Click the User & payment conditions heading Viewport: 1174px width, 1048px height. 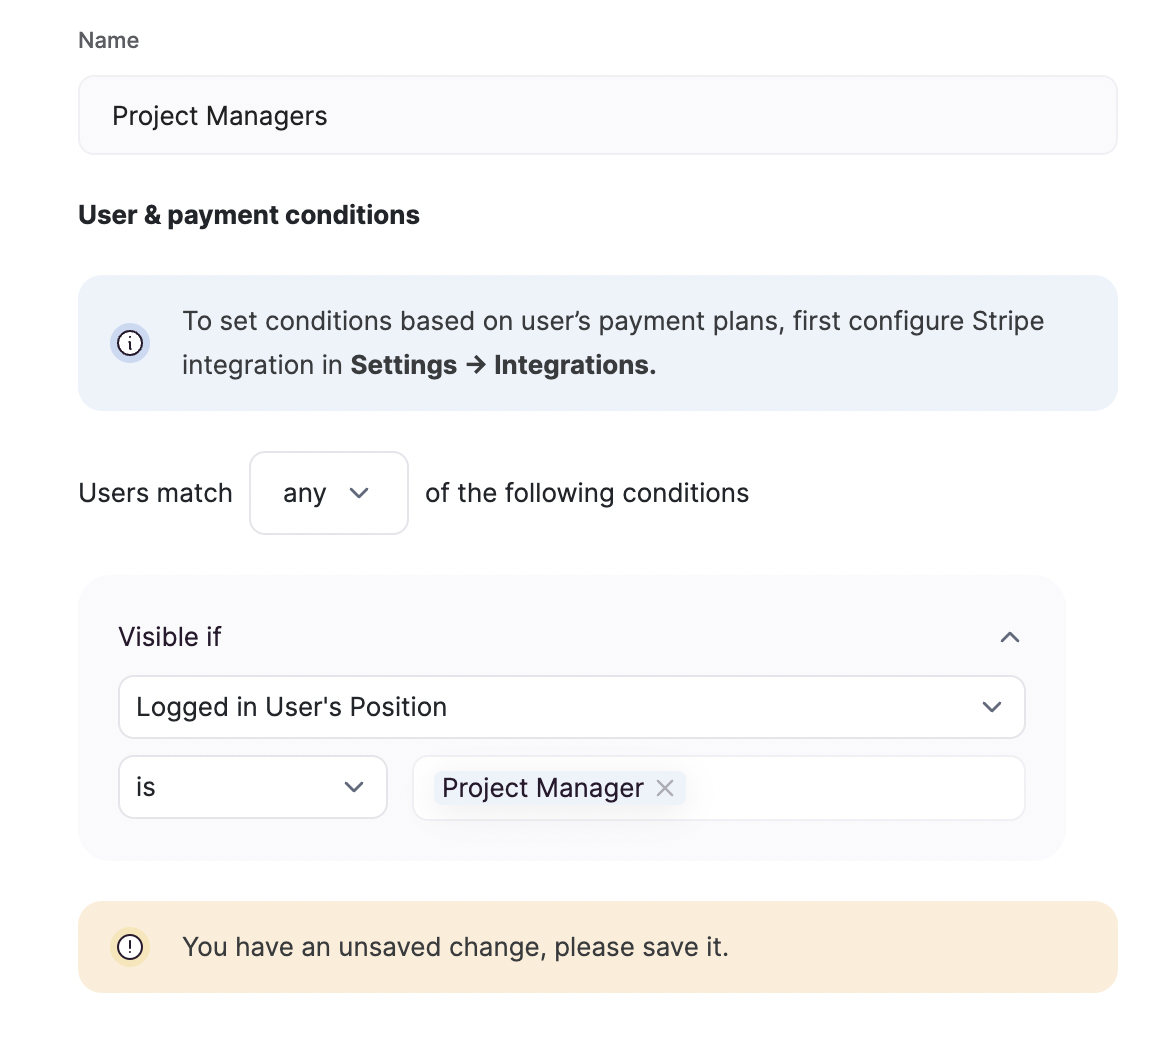(249, 215)
